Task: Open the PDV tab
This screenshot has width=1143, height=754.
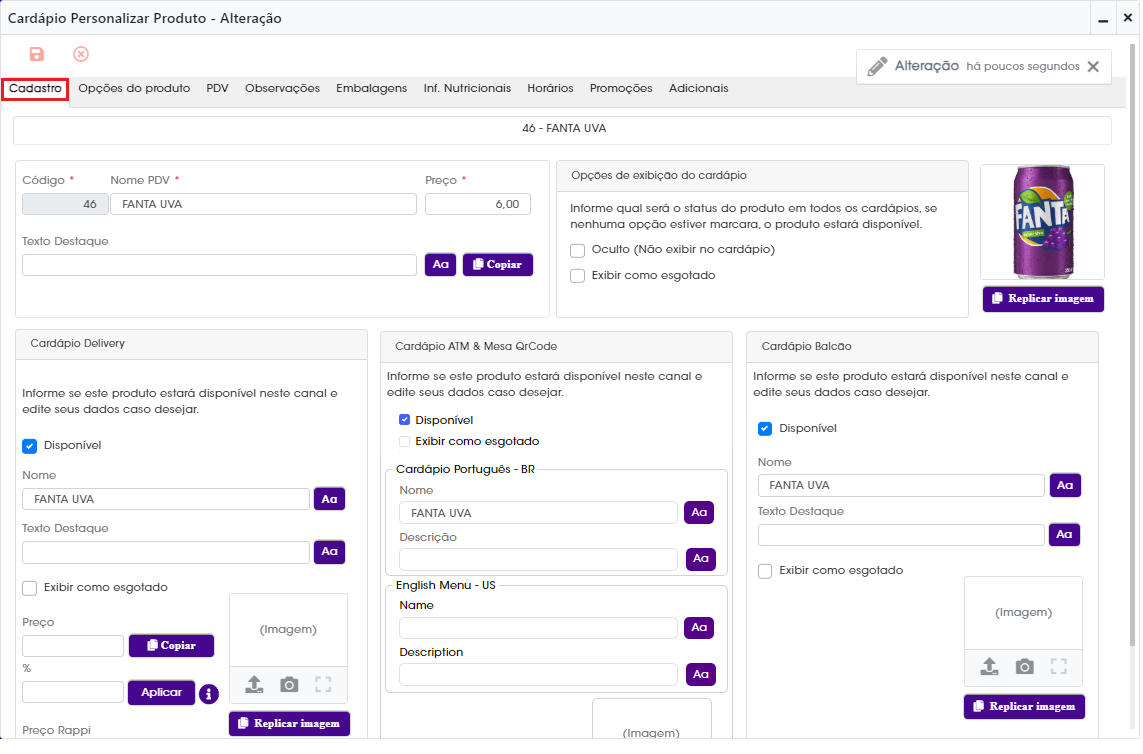Action: click(x=217, y=89)
